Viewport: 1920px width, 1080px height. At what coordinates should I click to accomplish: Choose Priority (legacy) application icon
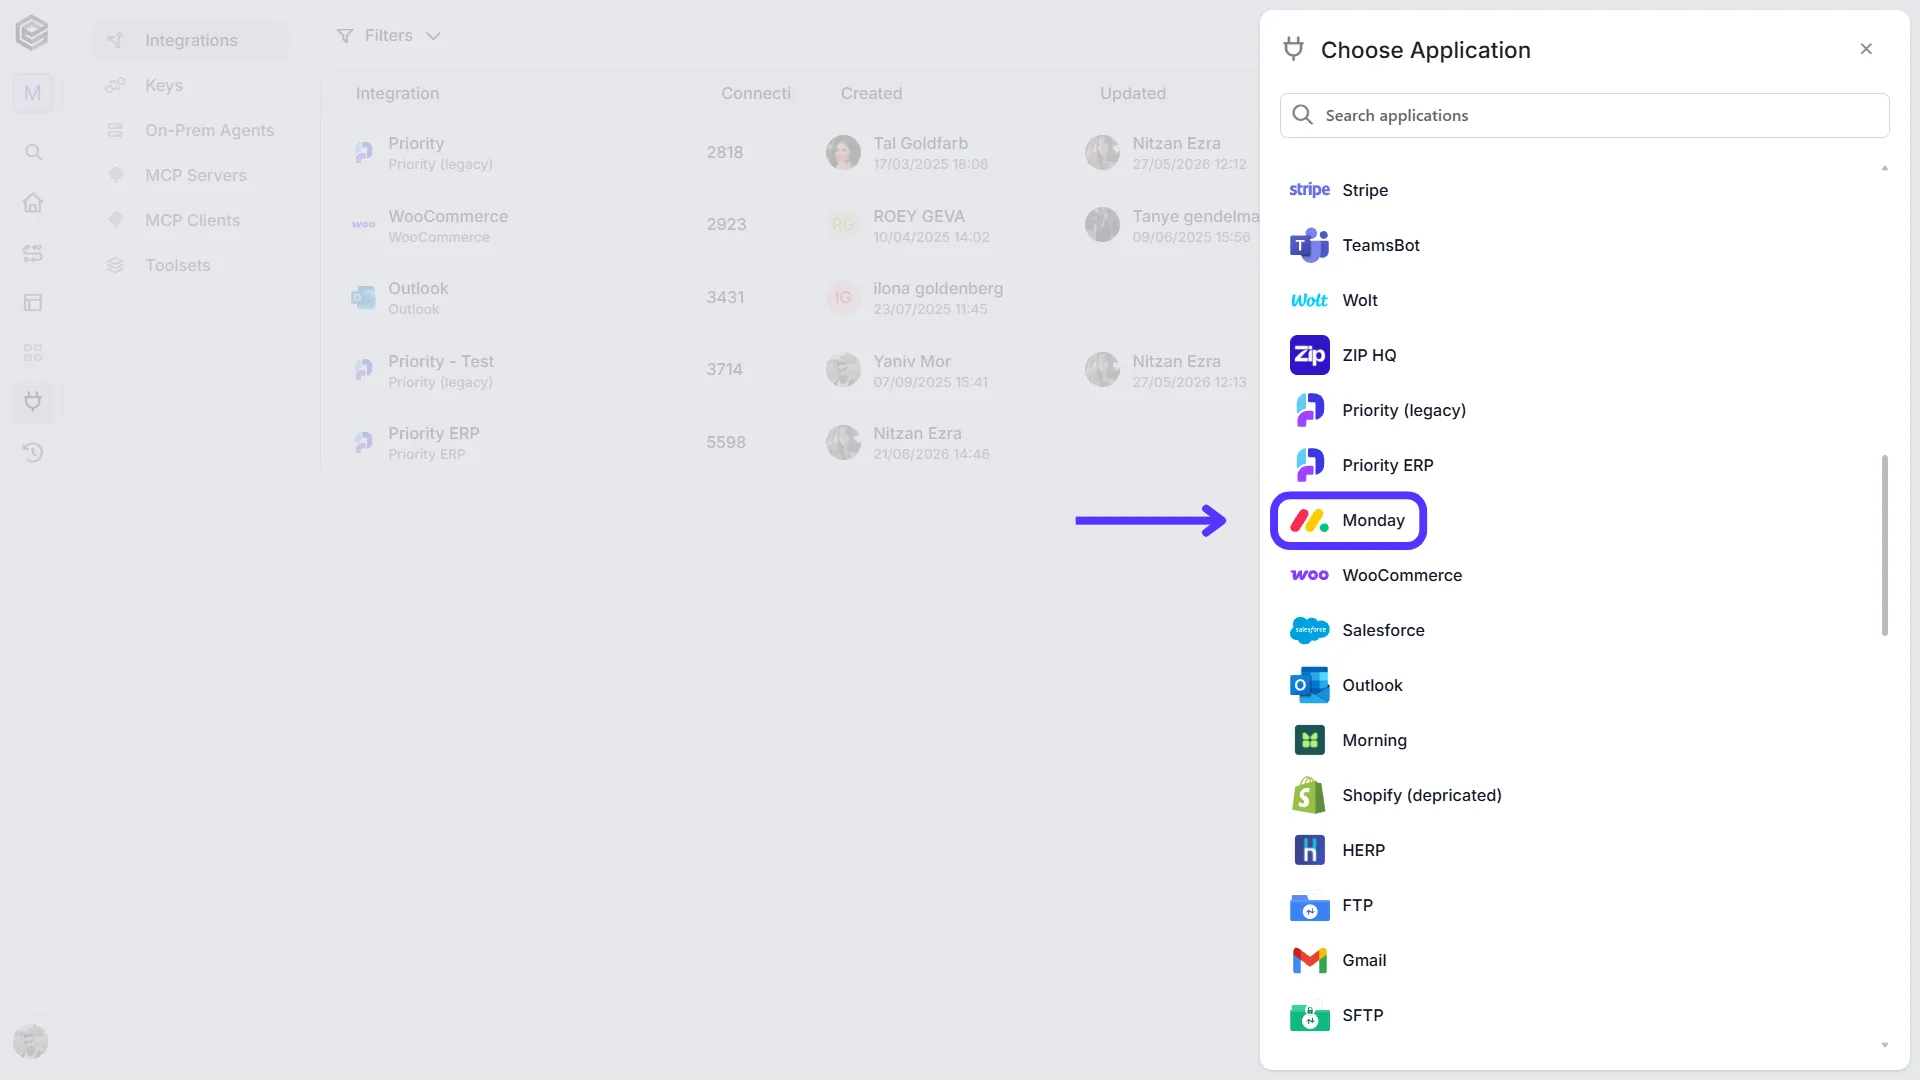click(1309, 410)
